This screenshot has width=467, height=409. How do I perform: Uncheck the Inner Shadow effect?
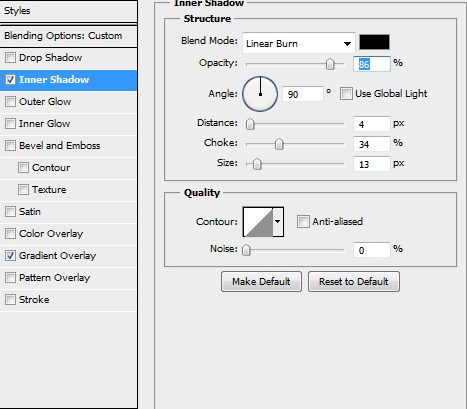[10, 80]
